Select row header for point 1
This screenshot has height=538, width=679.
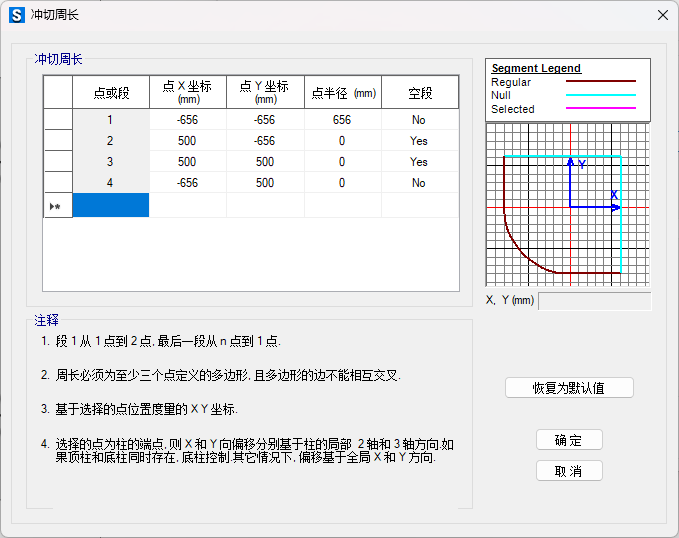tap(58, 120)
